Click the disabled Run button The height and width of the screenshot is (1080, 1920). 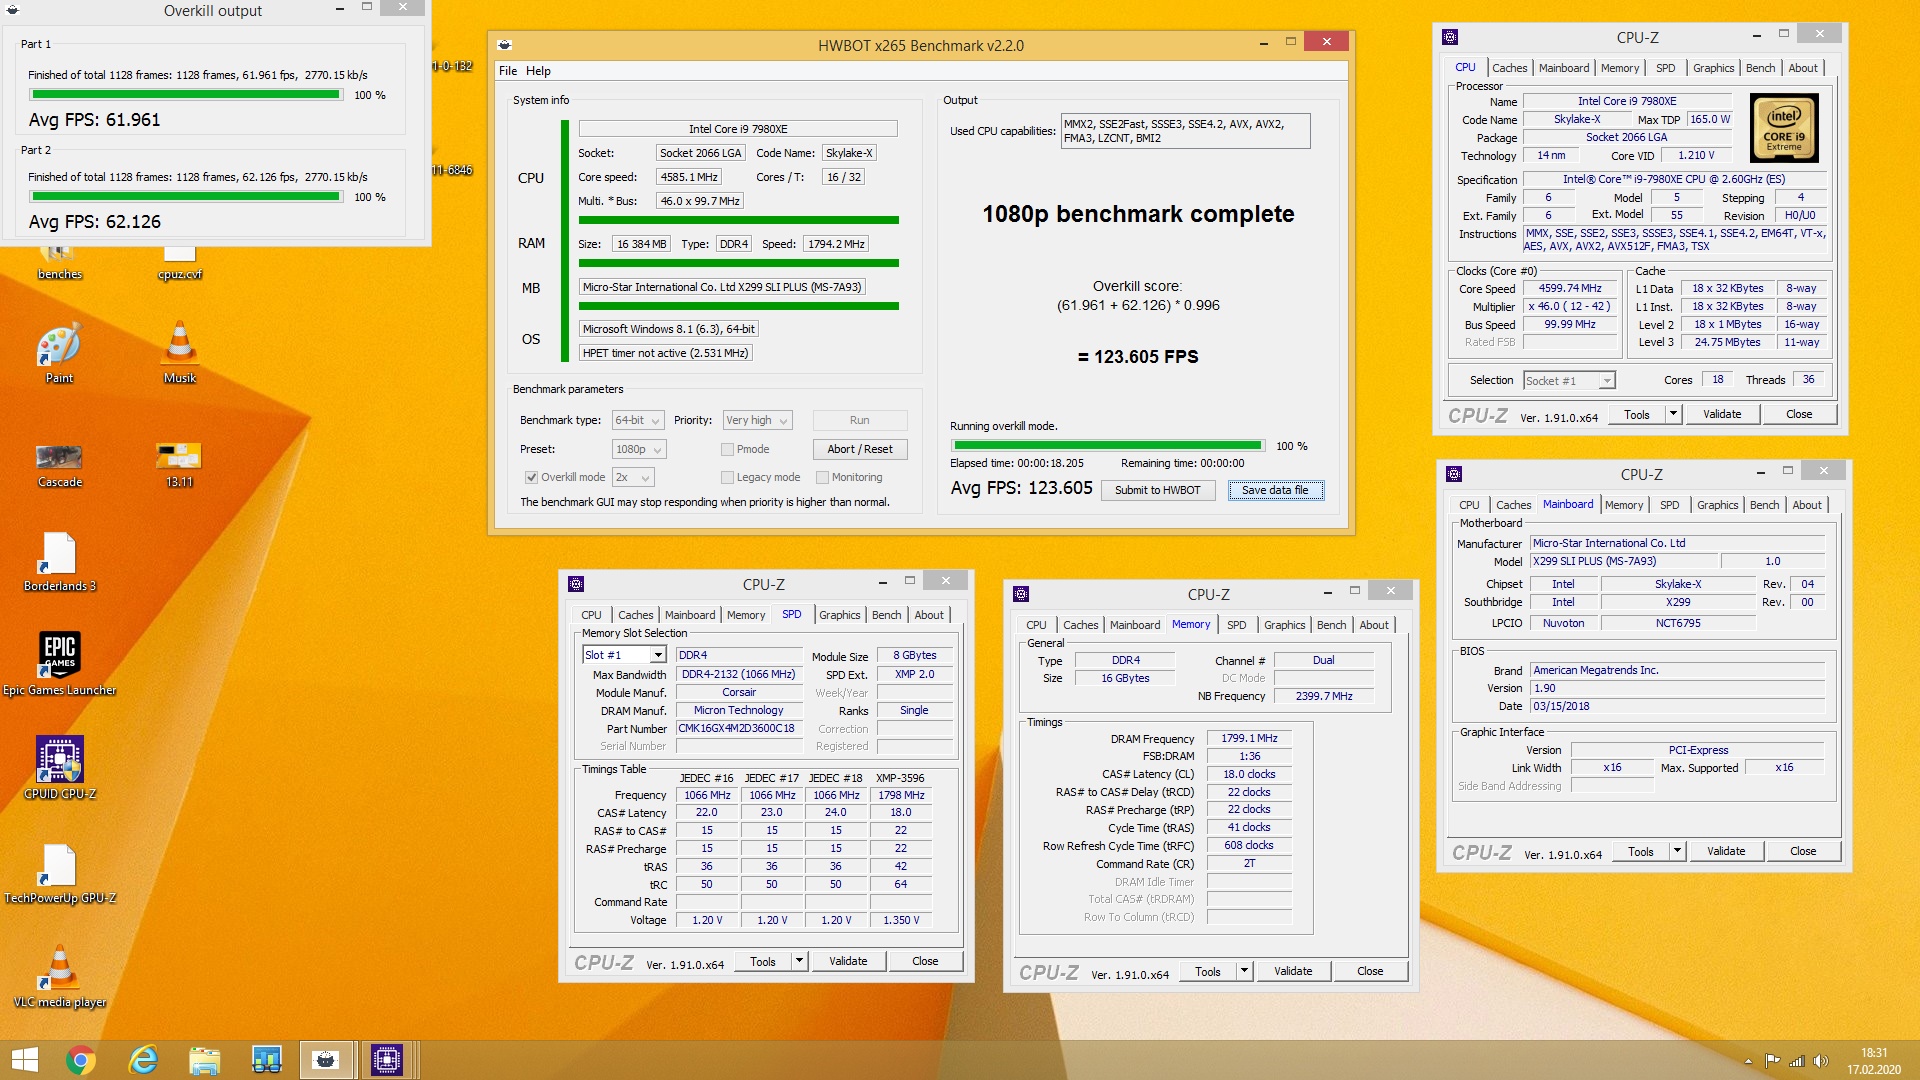point(860,420)
